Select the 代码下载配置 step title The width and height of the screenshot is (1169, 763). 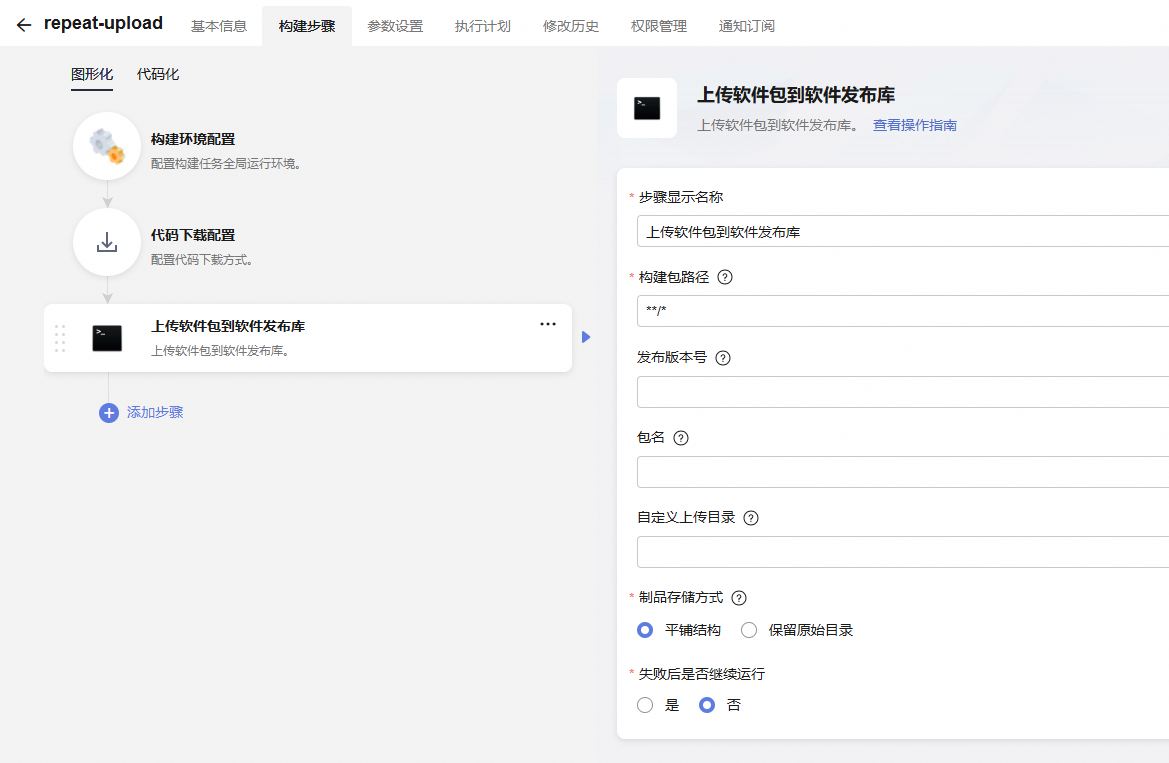193,236
